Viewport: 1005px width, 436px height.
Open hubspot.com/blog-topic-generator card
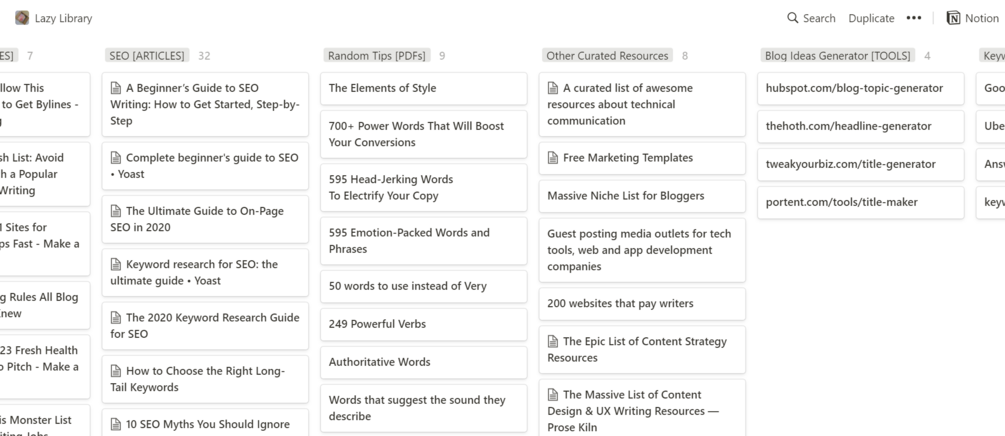854,88
